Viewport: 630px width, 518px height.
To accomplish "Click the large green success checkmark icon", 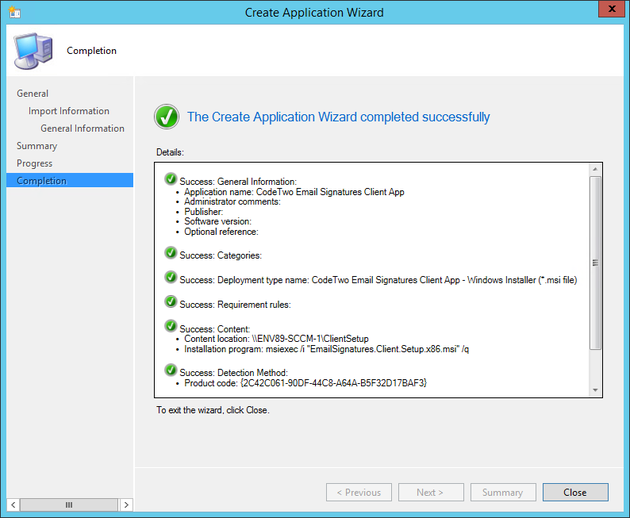I will click(x=167, y=117).
